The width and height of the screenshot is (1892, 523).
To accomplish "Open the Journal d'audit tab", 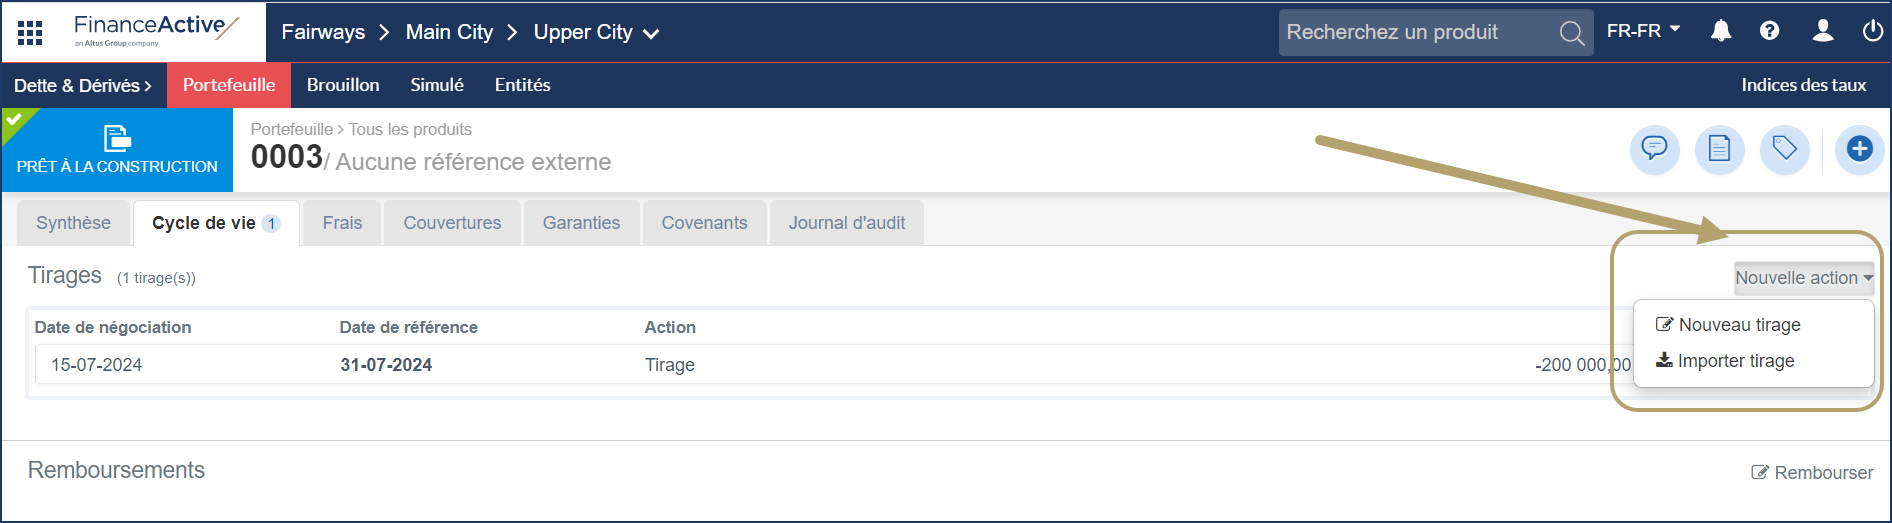I will pos(846,223).
